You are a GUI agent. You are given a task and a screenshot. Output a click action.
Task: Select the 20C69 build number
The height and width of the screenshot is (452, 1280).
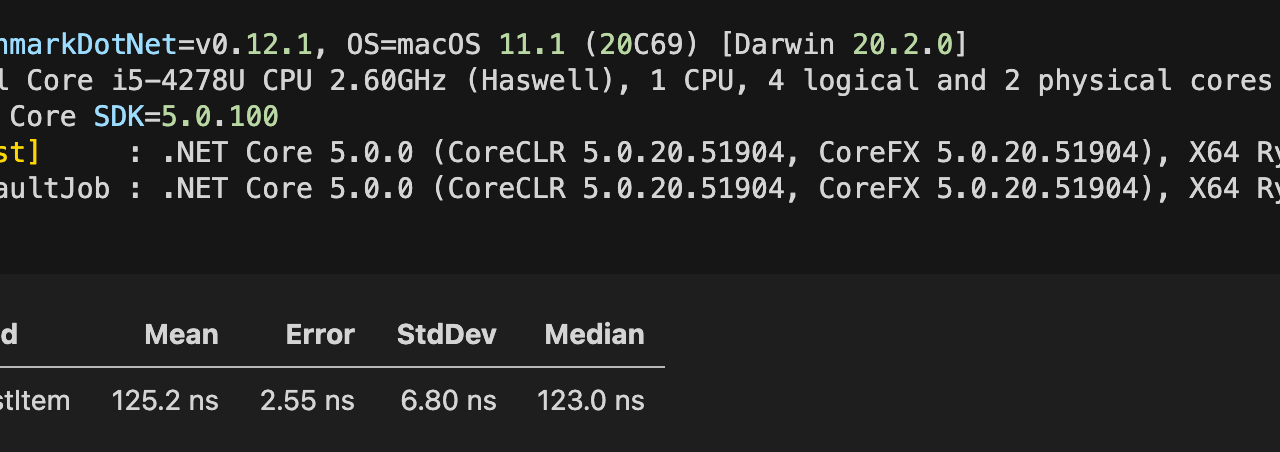636,45
